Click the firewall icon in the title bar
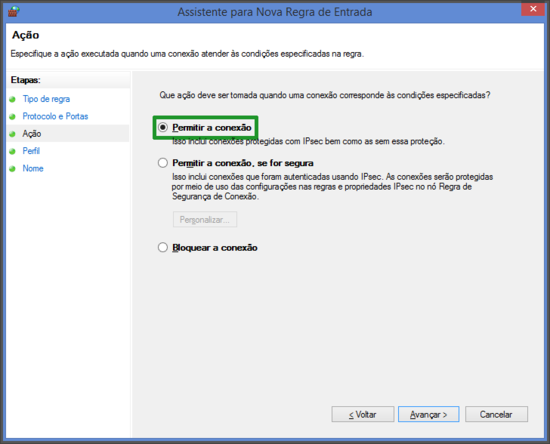The width and height of the screenshot is (550, 444). pyautogui.click(x=13, y=12)
